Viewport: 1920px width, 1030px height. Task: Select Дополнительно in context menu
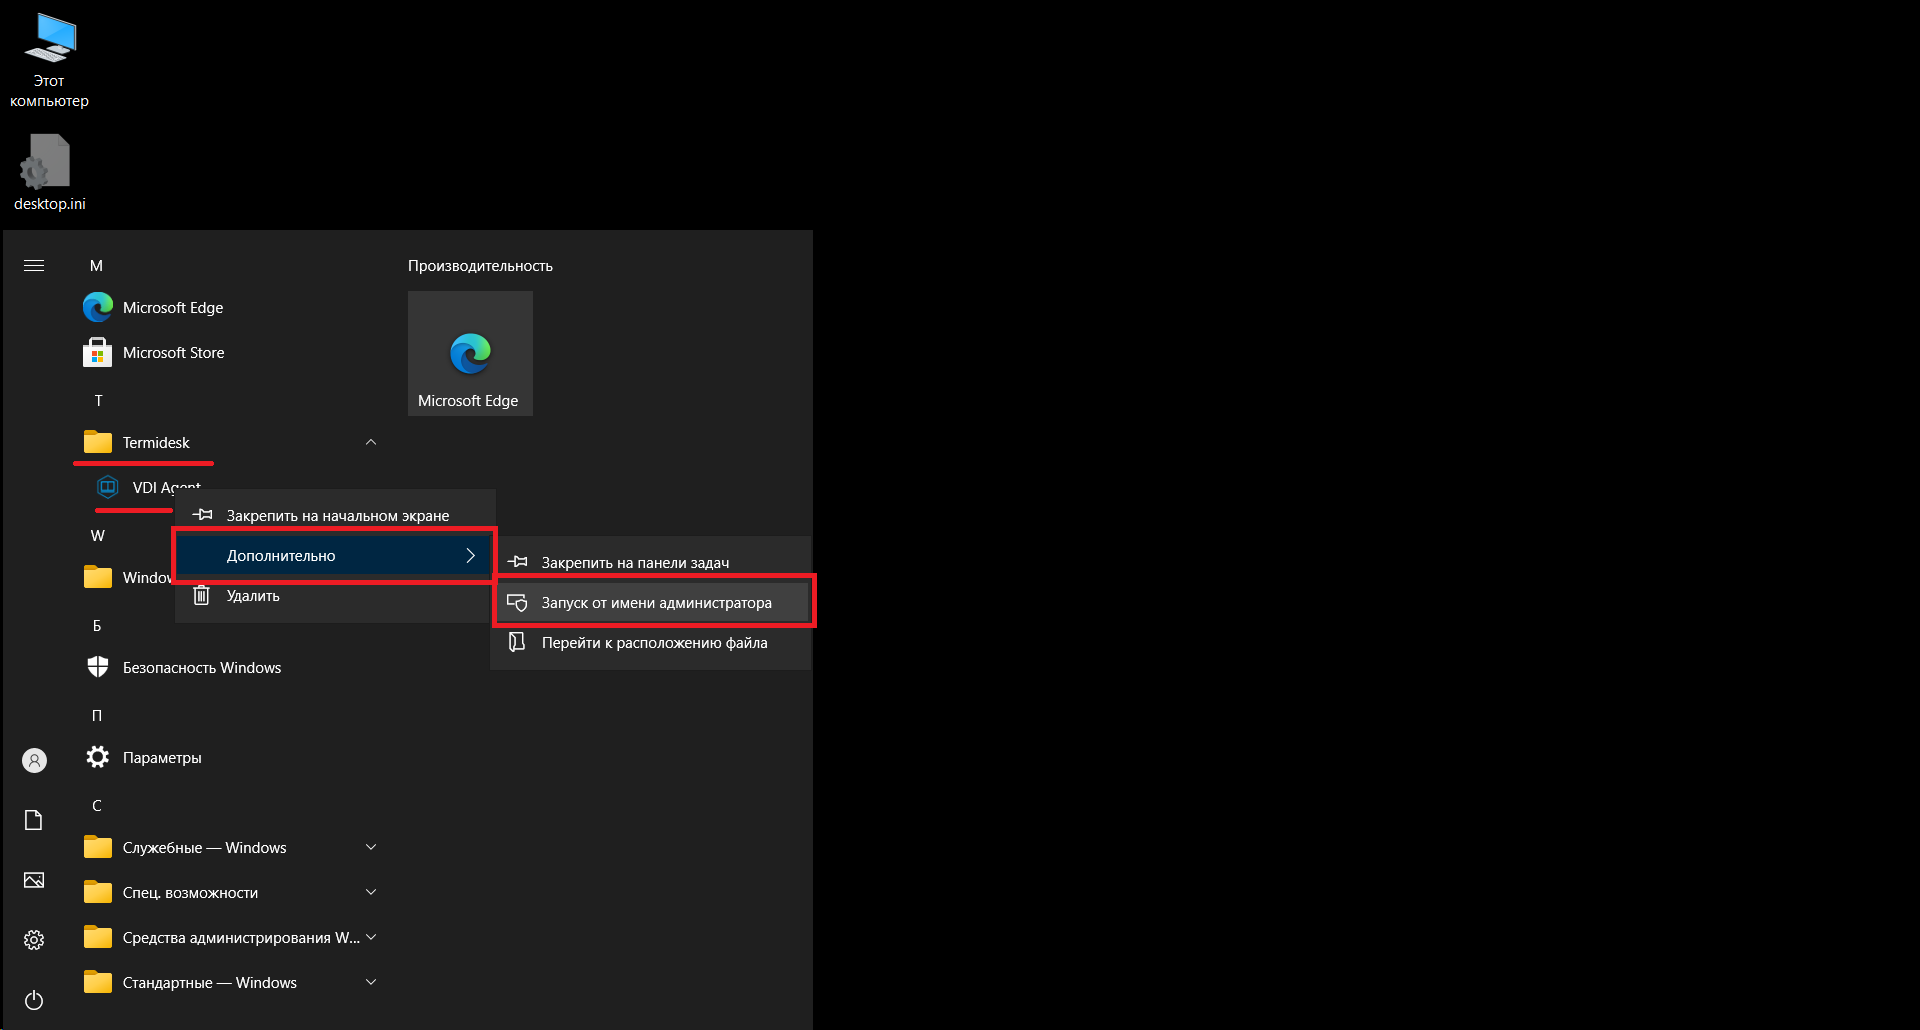(x=335, y=555)
